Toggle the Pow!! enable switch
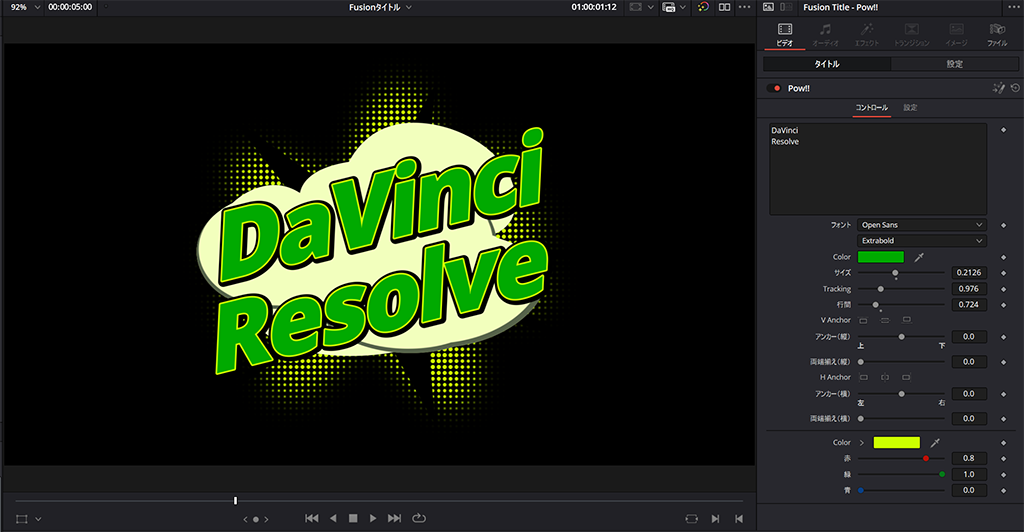 pos(774,88)
